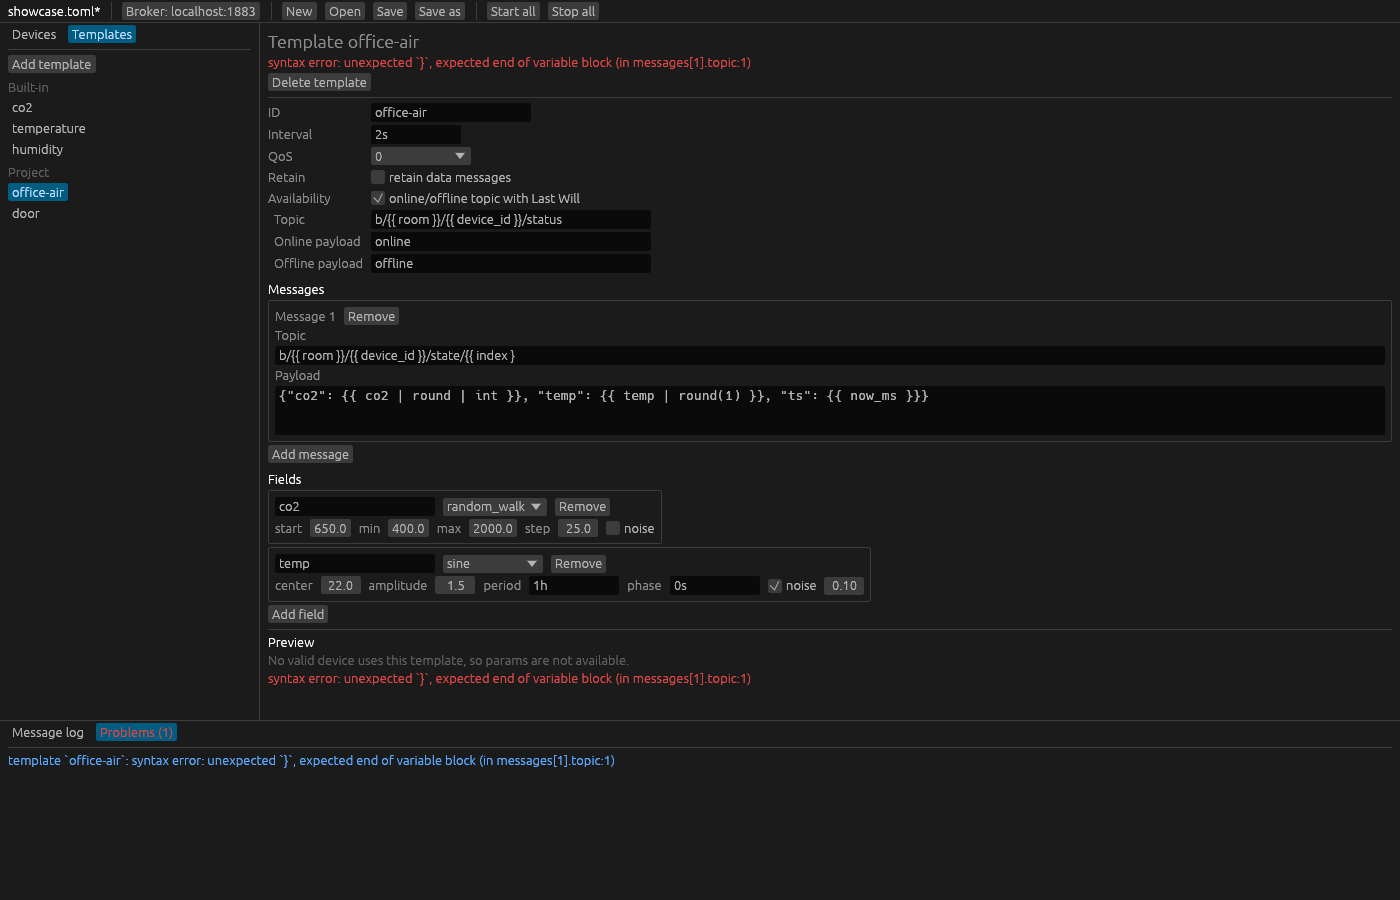Click the Add template button
This screenshot has width=1400, height=900.
[52, 64]
